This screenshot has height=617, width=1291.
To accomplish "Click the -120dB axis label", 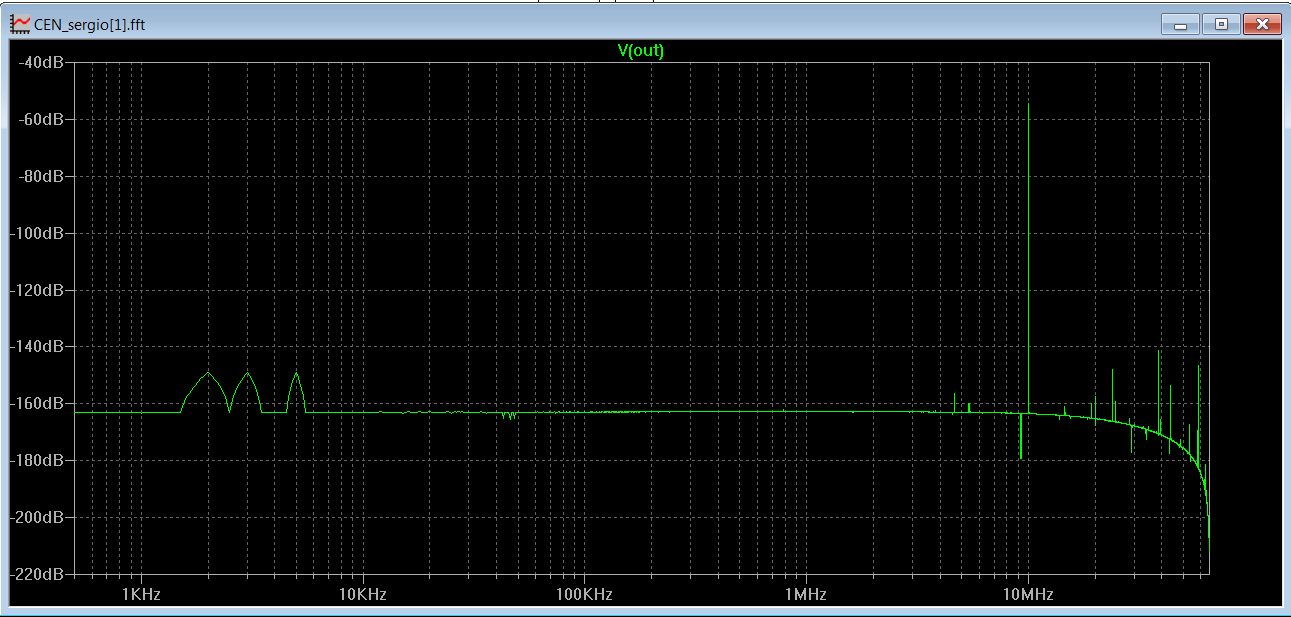I will (37, 290).
